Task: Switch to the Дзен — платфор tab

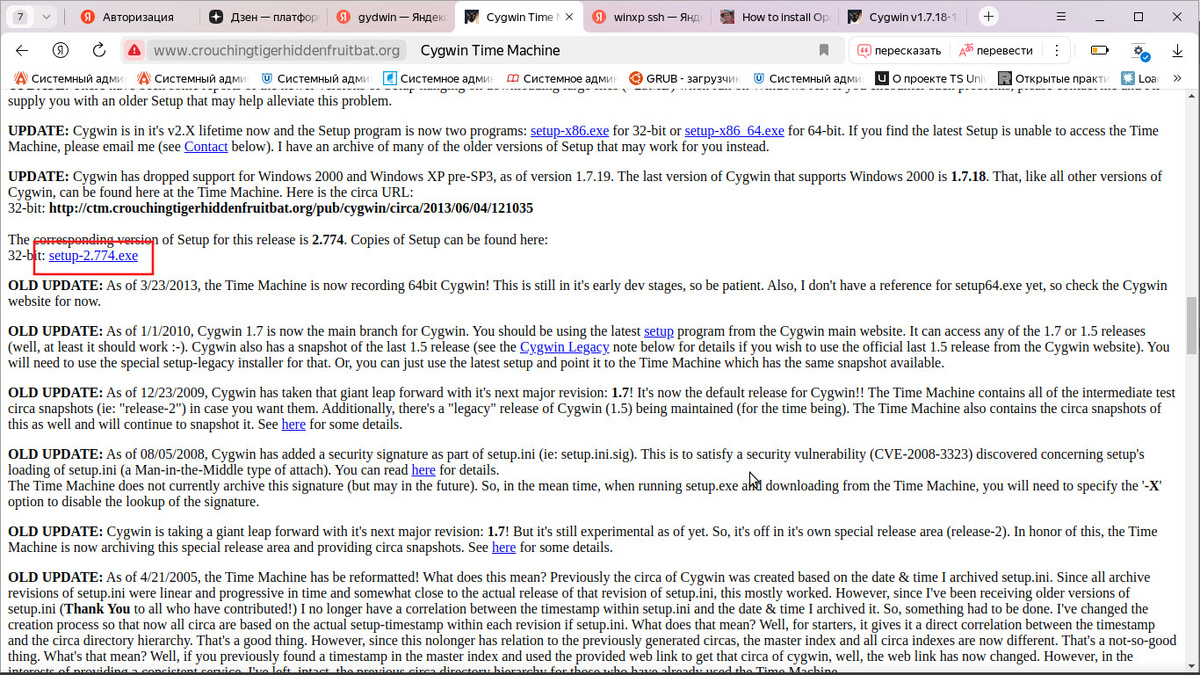Action: tap(264, 17)
